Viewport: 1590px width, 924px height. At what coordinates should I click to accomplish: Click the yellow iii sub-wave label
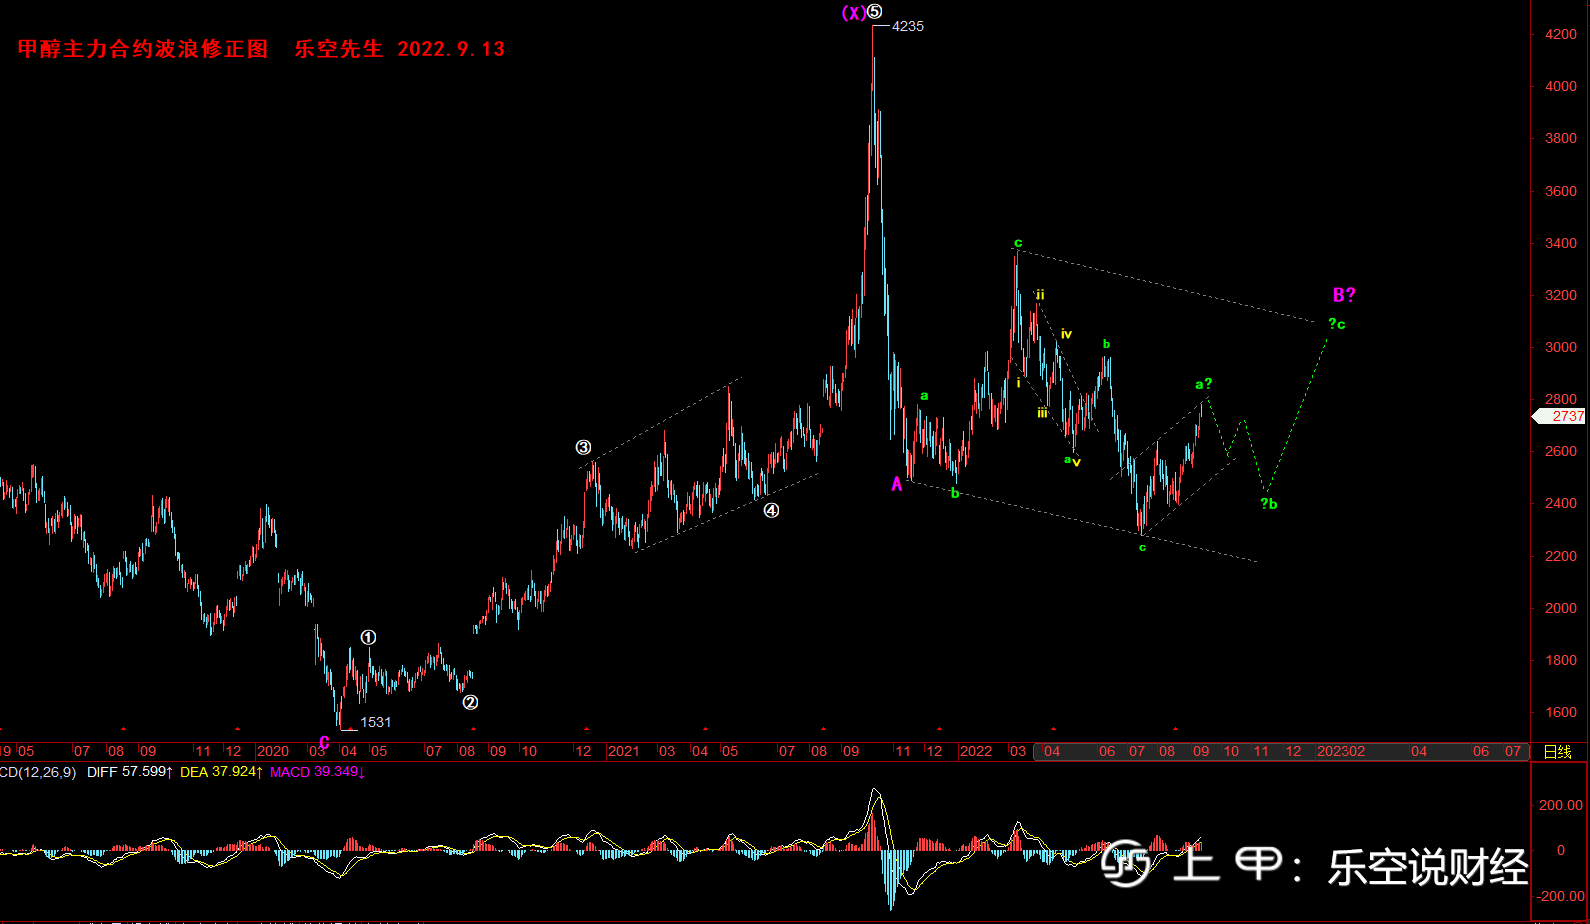[1042, 412]
